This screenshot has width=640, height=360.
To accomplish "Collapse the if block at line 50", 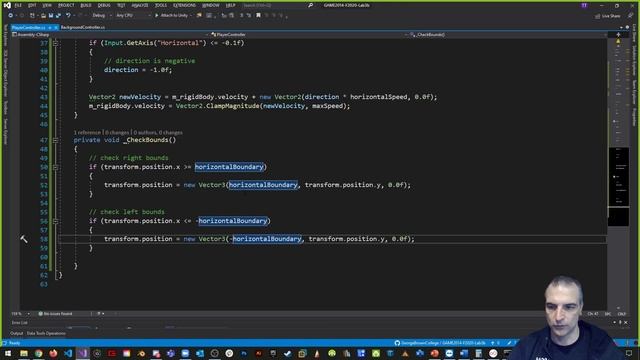I will coord(56,167).
